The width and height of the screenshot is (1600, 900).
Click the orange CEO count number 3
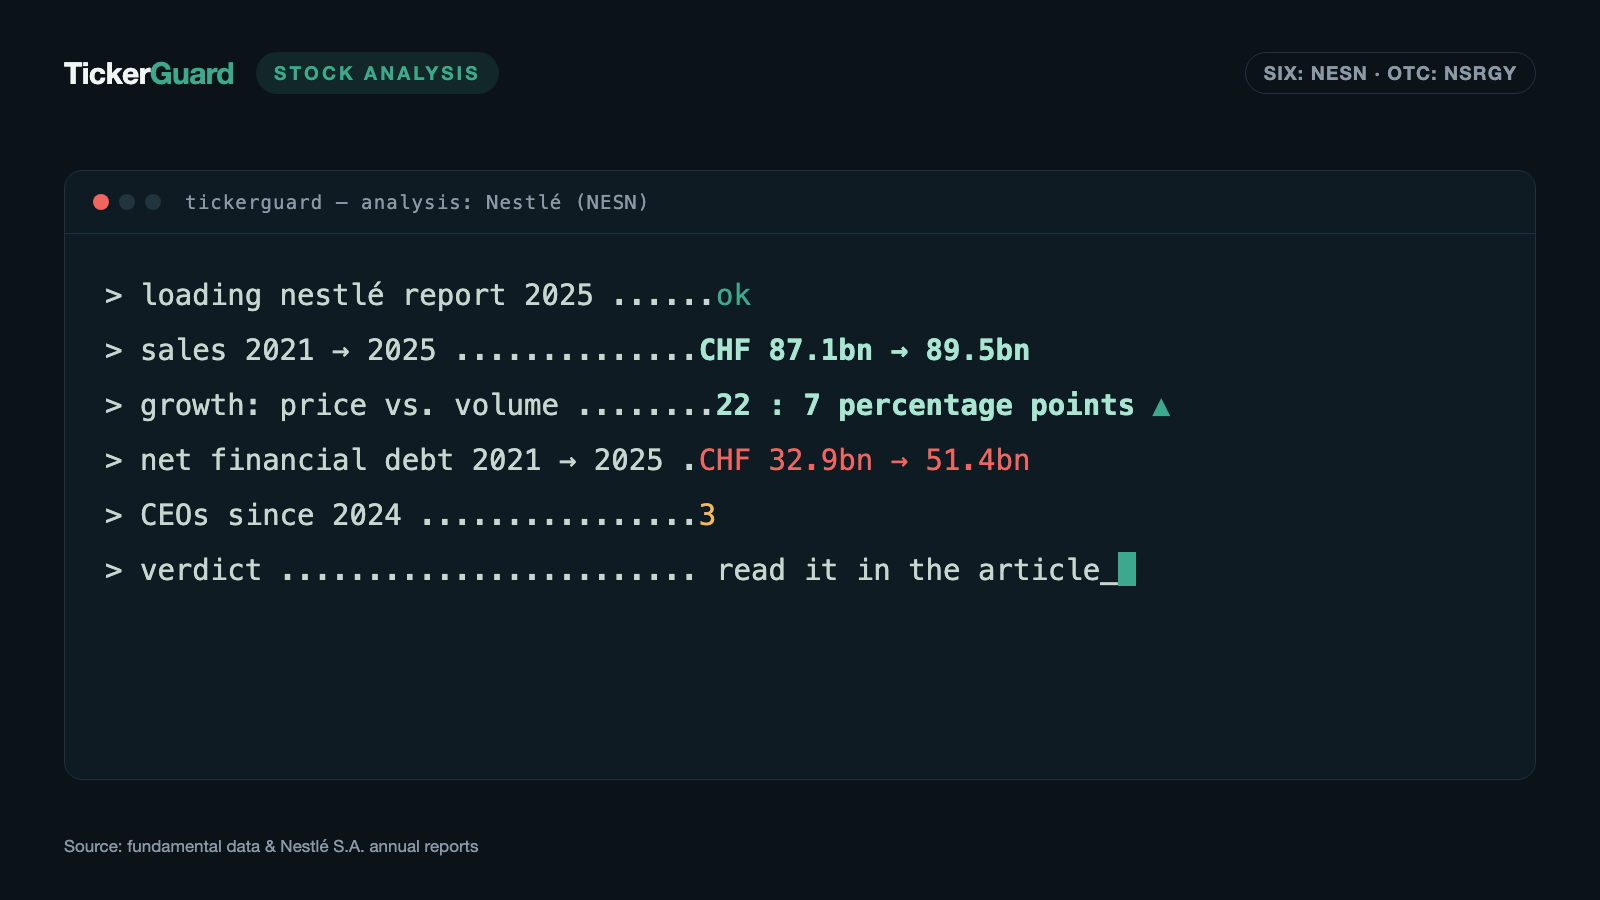click(x=707, y=515)
